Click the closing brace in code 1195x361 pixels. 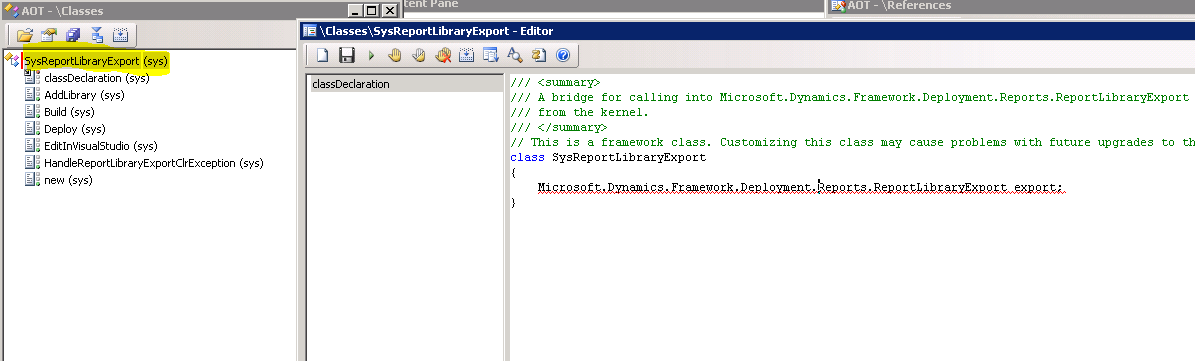click(x=514, y=203)
